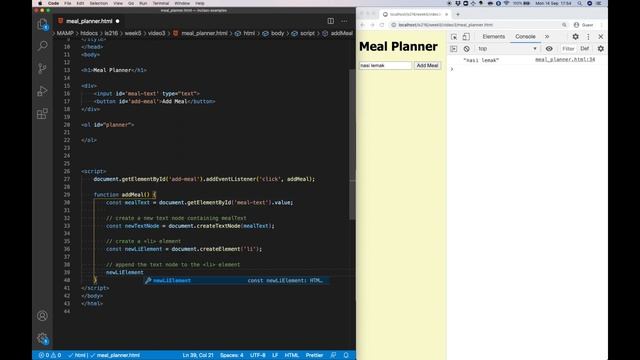The image size is (640, 360).
Task: Click the zoom magnifier in address bar
Action: [564, 25]
